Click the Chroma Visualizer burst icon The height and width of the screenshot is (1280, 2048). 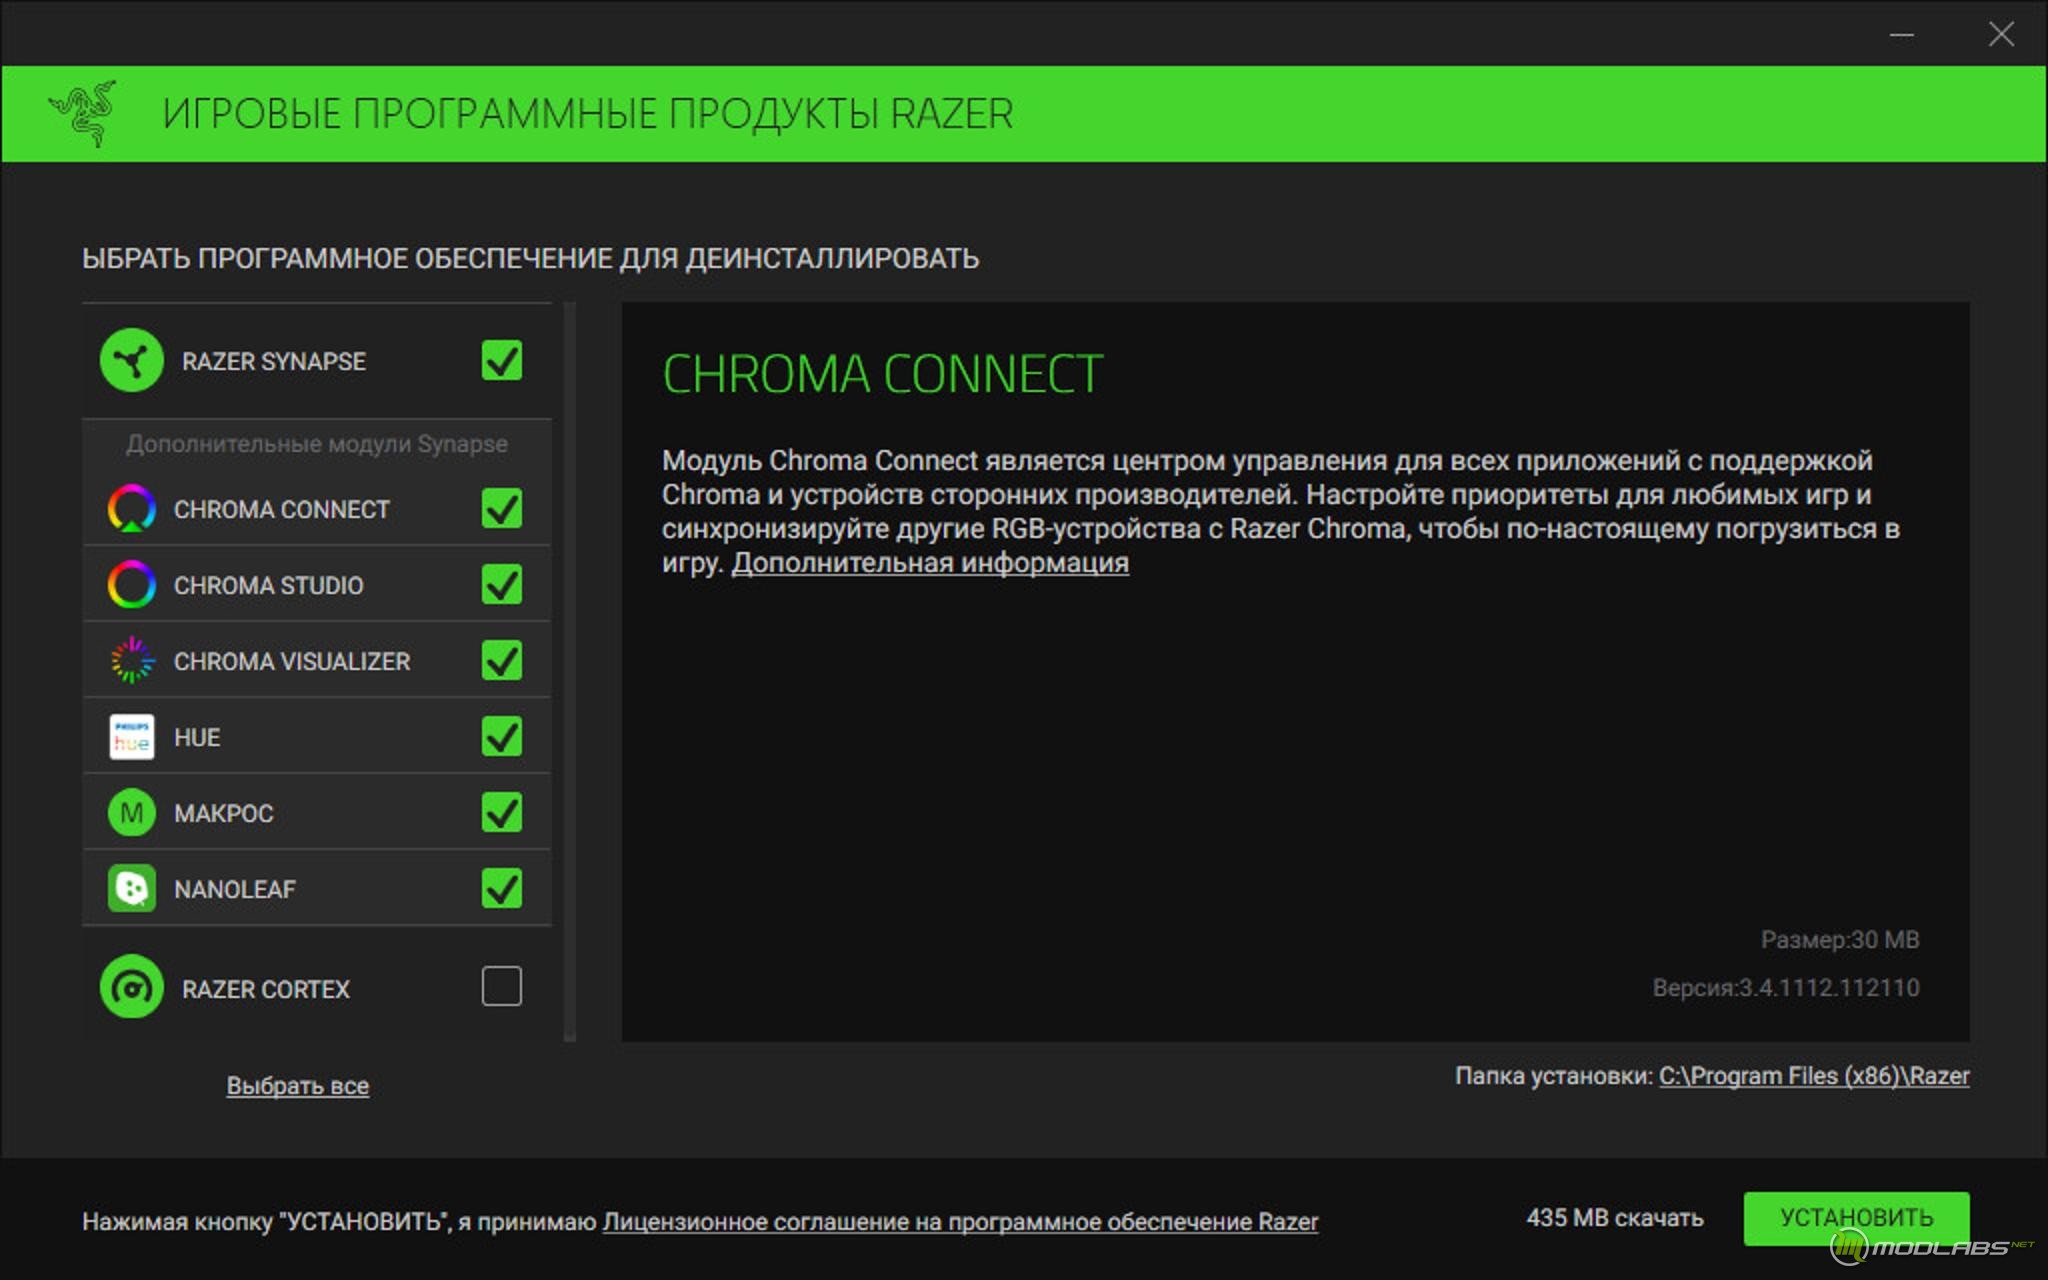tap(132, 661)
